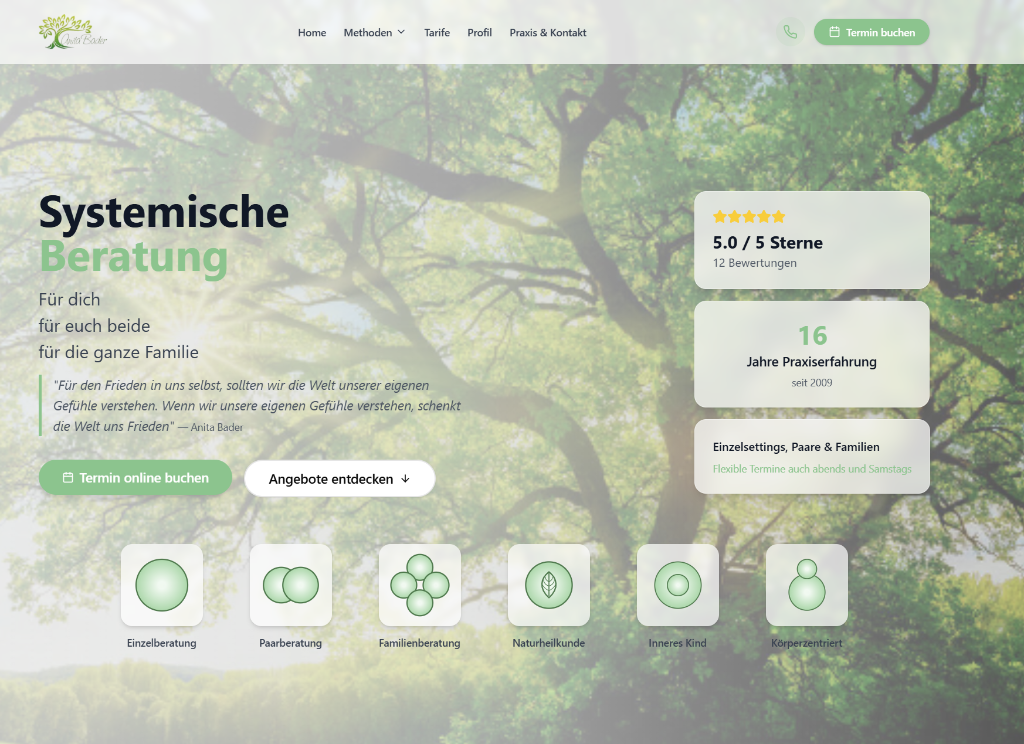This screenshot has height=744, width=1024.
Task: Click the Inneres Kind label
Action: [x=678, y=643]
